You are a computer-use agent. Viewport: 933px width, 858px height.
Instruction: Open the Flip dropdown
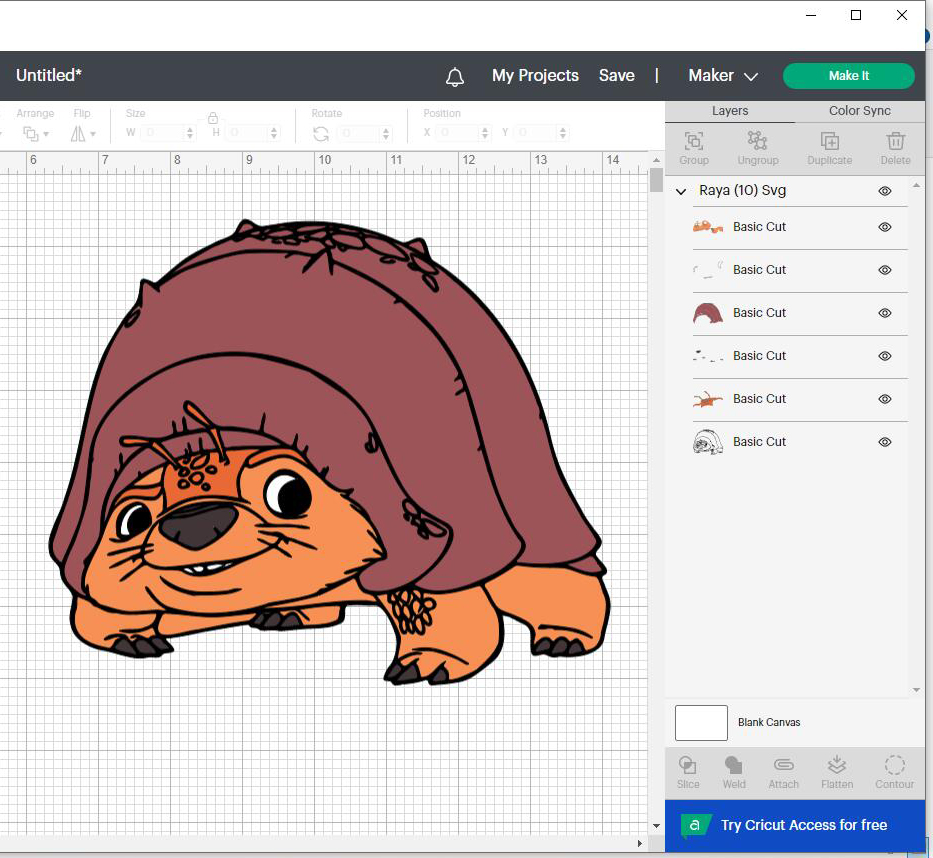[83, 134]
